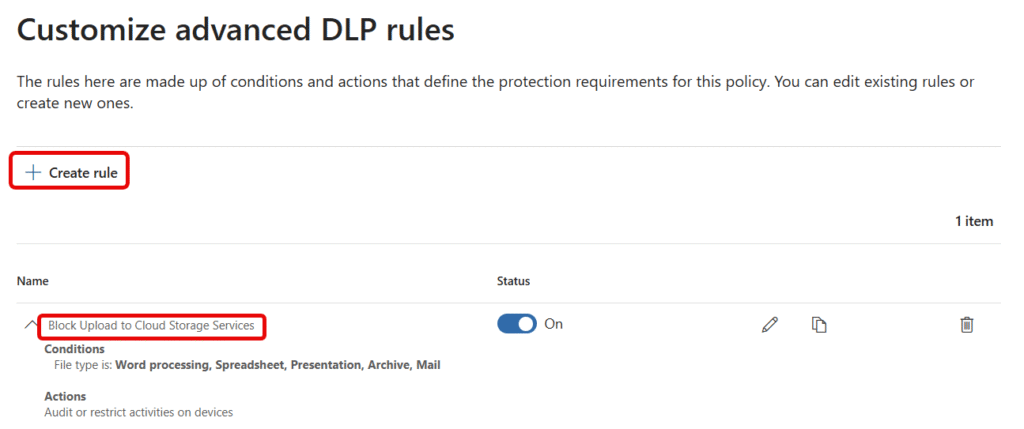Toggle the rule status switch off
Viewport: 1024px width, 429px height.
pyautogui.click(x=517, y=324)
